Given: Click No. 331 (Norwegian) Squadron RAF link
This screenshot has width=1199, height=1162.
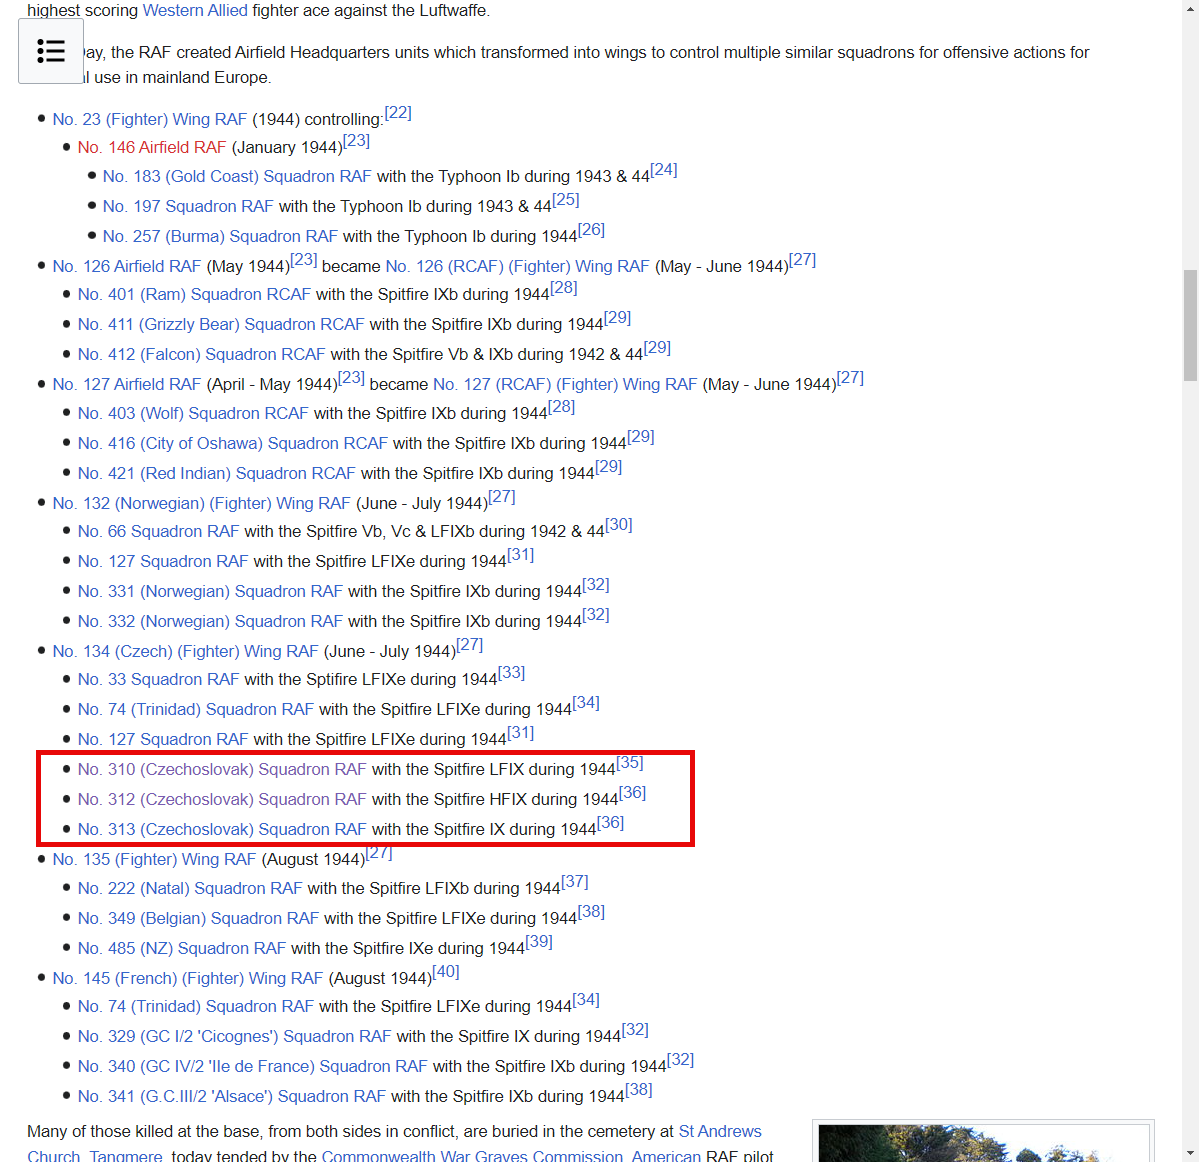Looking at the screenshot, I should (x=210, y=592).
